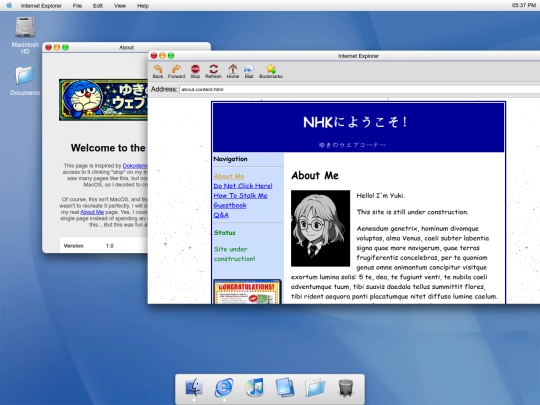The width and height of the screenshot is (540, 405).
Task: Go back with the Back toolbar icon
Action: [x=158, y=71]
